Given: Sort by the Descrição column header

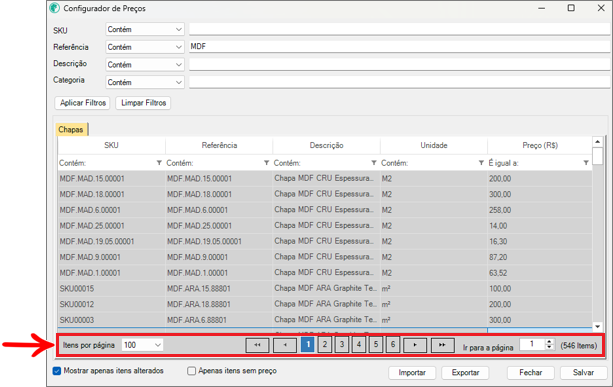Looking at the screenshot, I should [x=326, y=145].
